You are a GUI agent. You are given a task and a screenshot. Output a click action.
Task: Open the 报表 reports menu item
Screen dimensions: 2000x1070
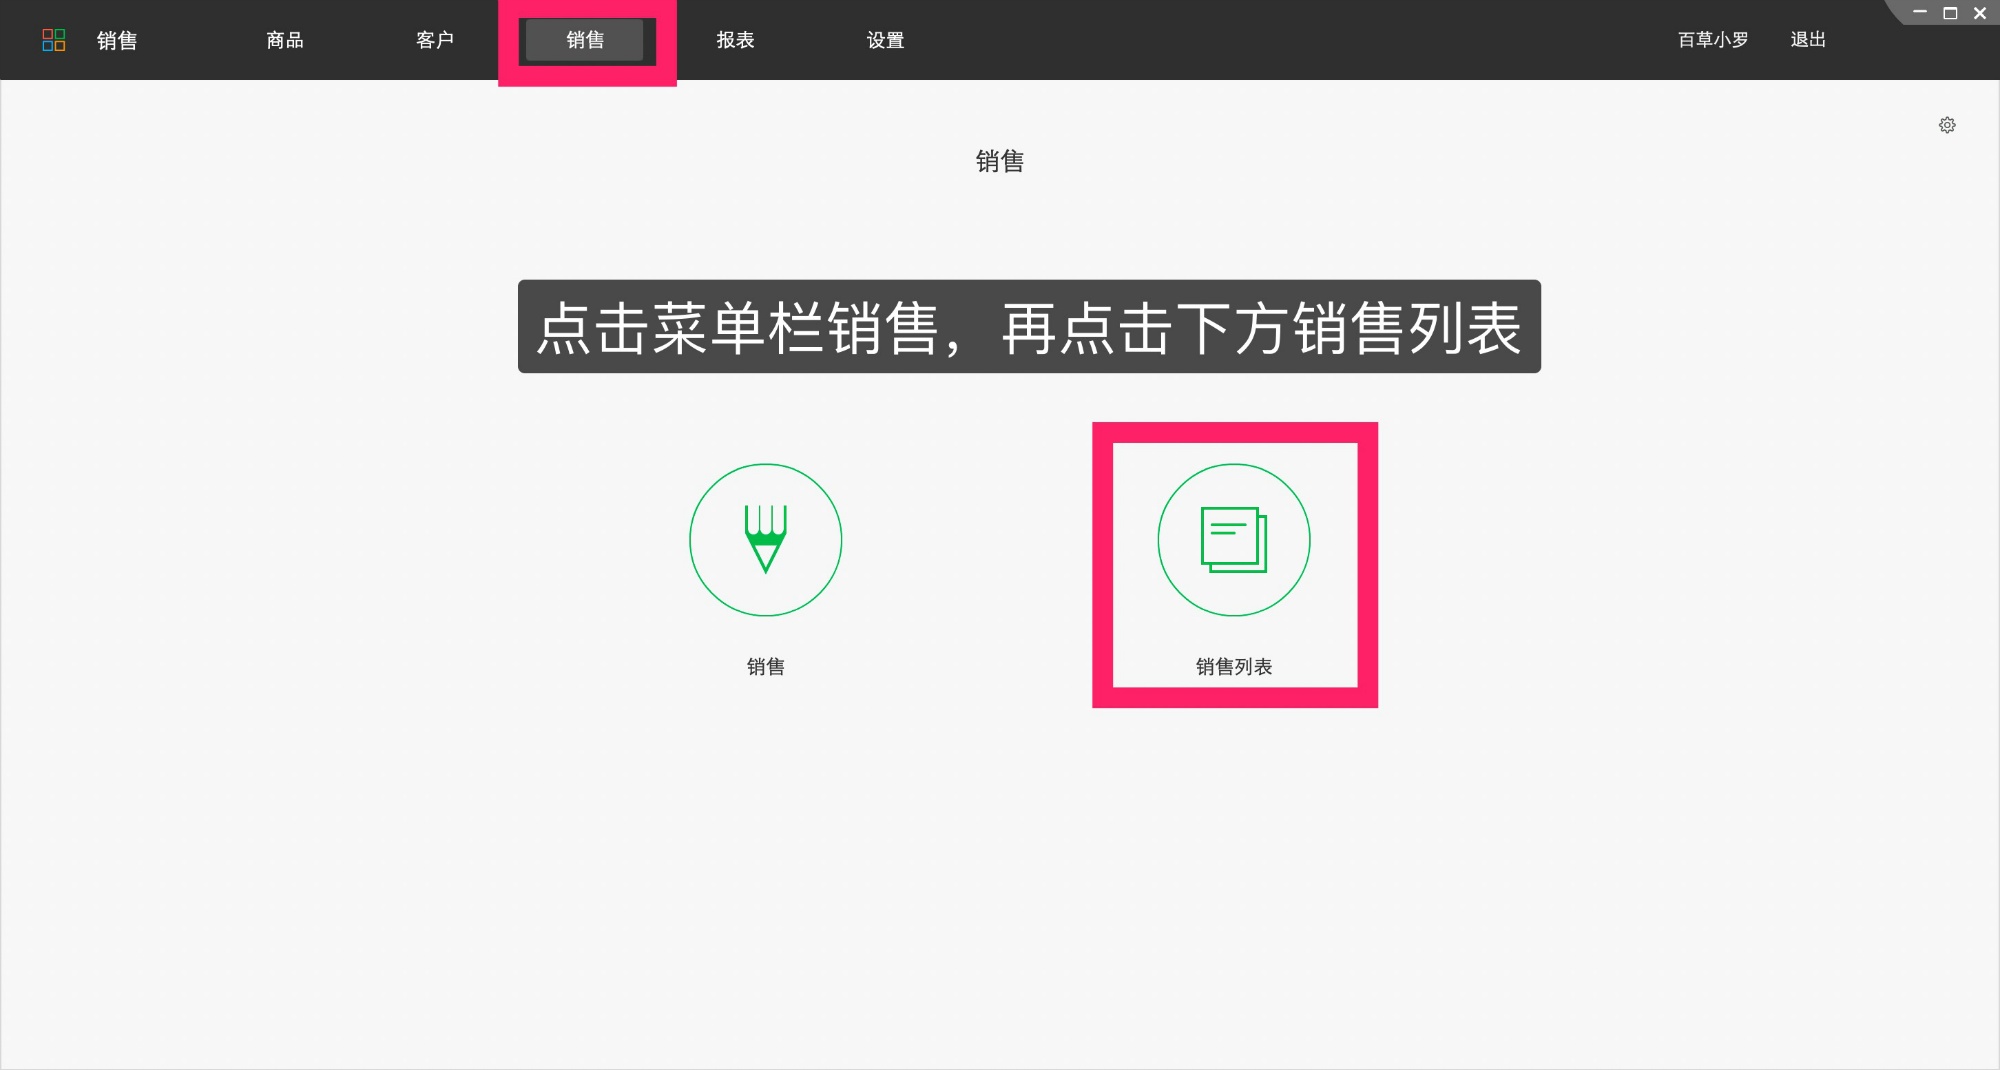[x=735, y=40]
